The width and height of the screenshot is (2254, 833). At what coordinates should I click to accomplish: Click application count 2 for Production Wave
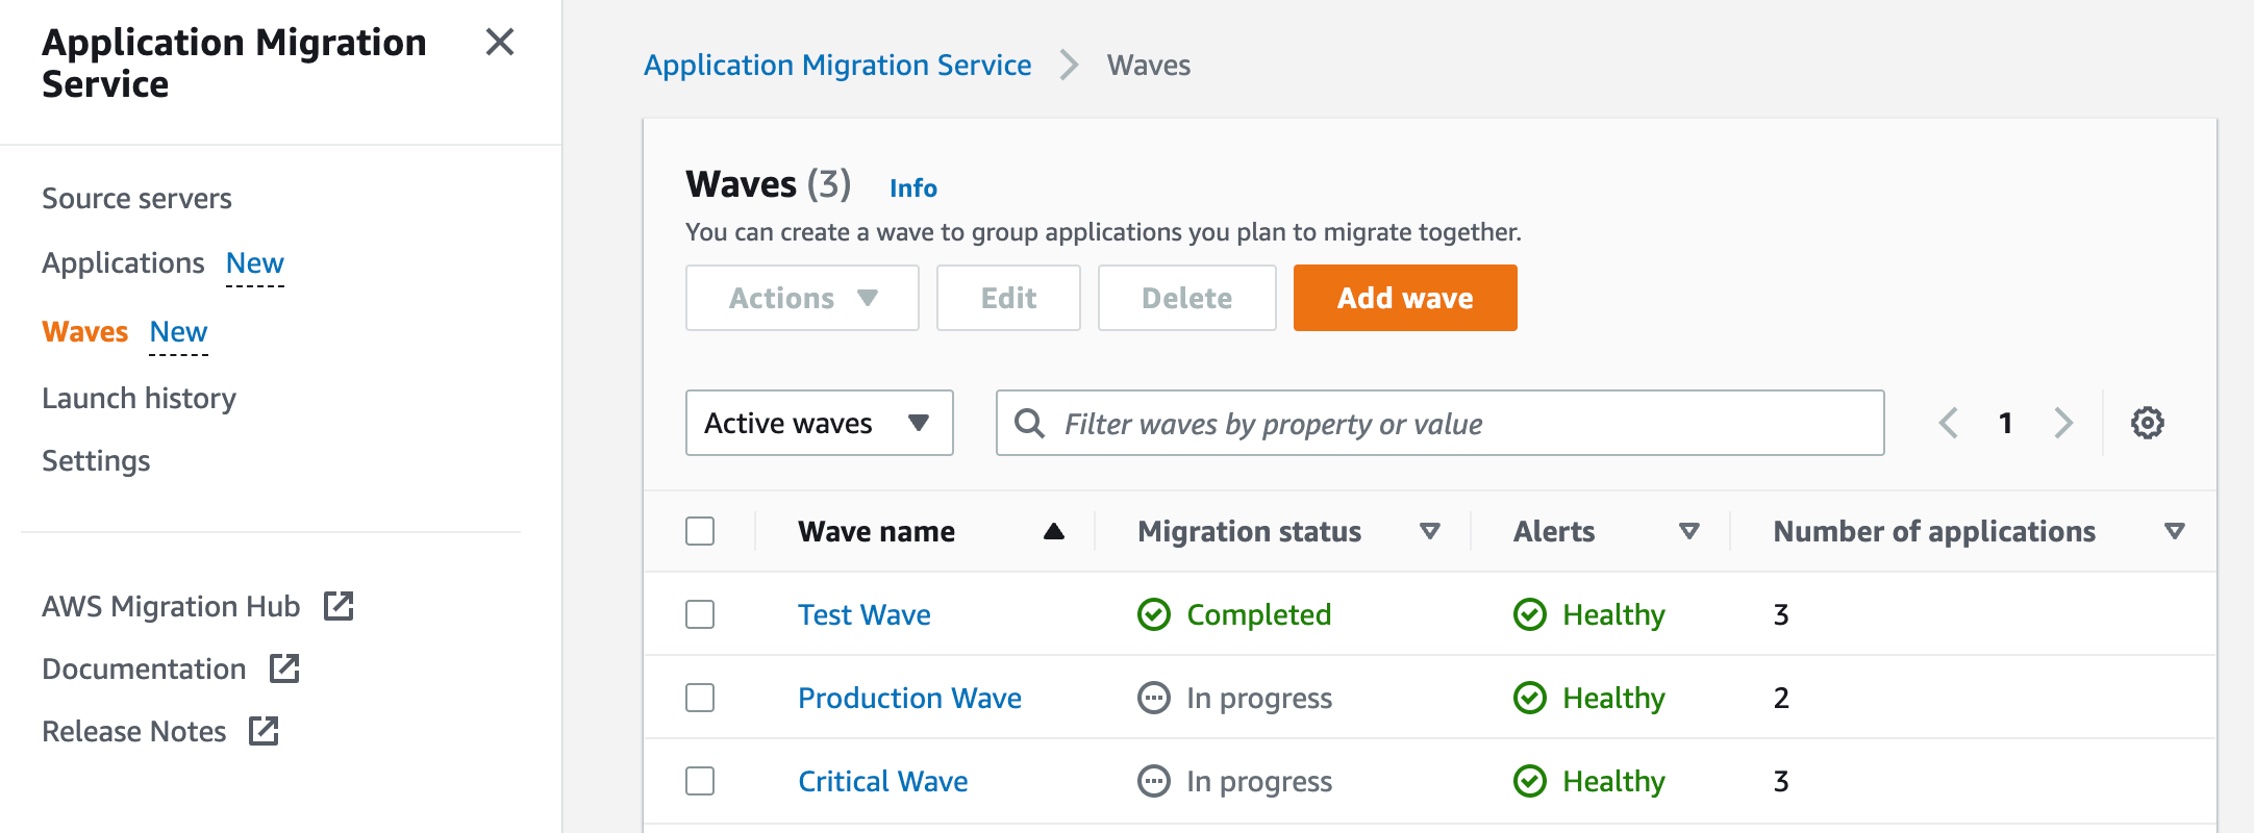[x=1781, y=697]
